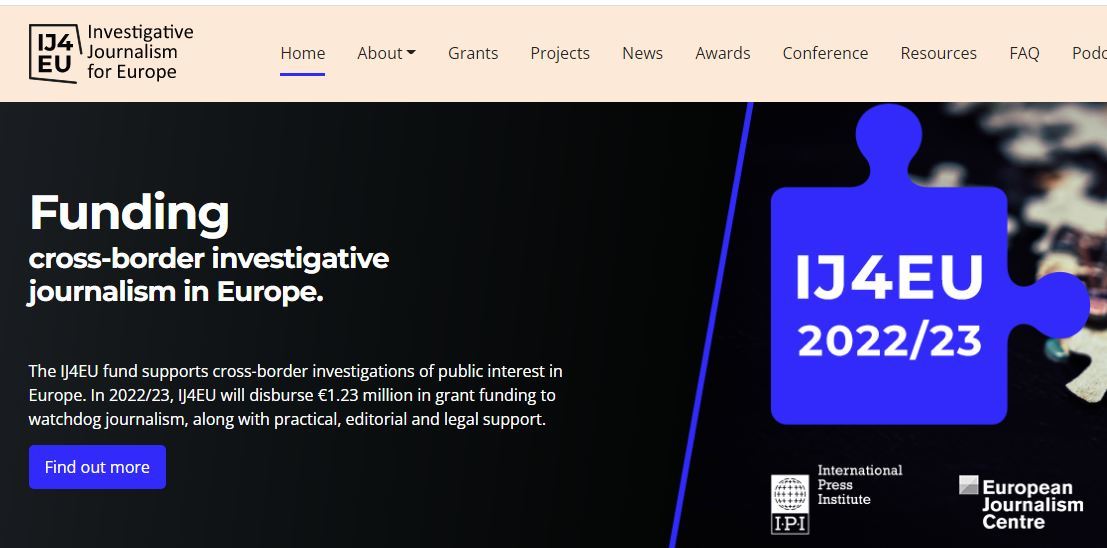This screenshot has height=548, width=1107.
Task: Click the 'Investigative Journalism for Europe' logo text
Action: (139, 52)
